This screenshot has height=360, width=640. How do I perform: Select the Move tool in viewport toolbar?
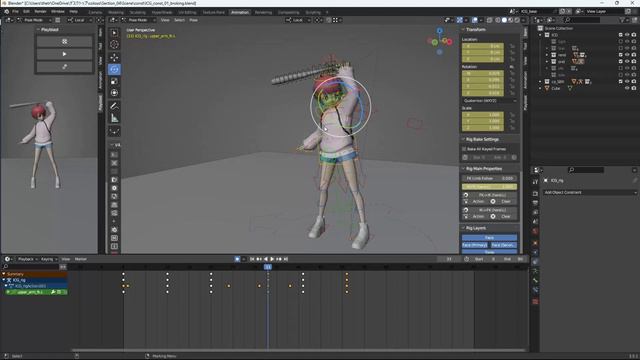coord(114,57)
